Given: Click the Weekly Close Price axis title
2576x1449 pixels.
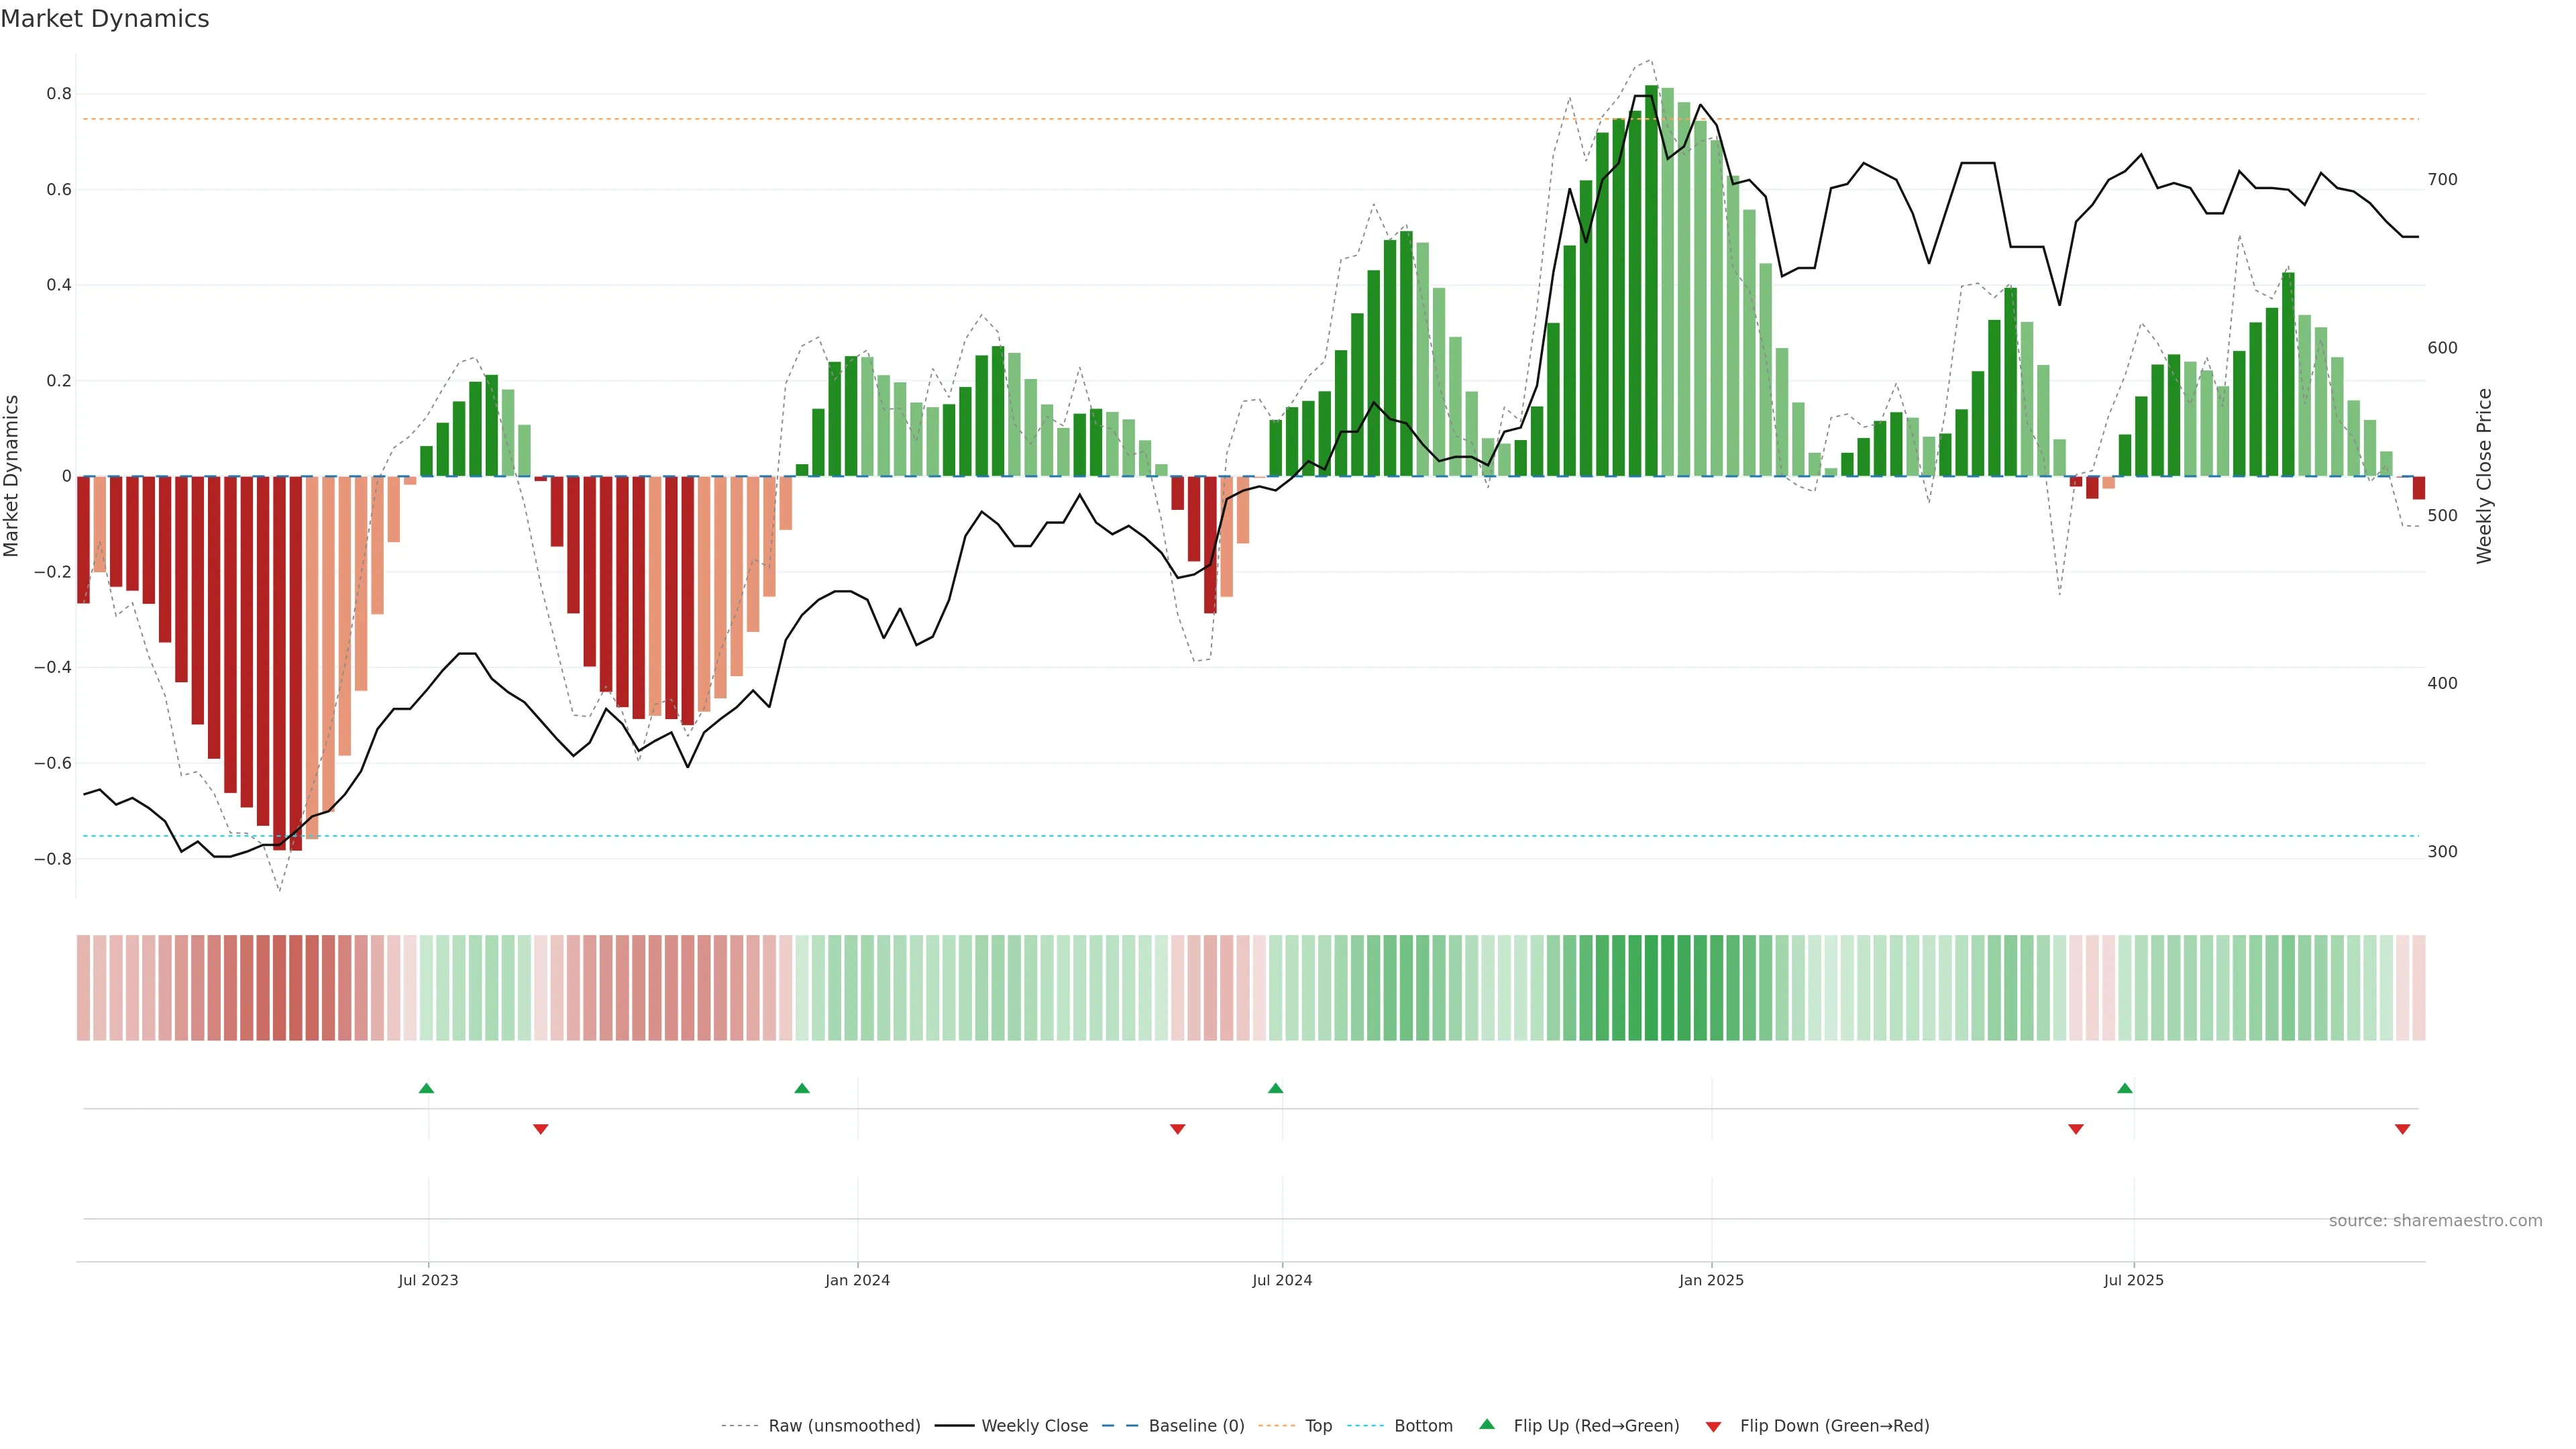Looking at the screenshot, I should (2484, 476).
